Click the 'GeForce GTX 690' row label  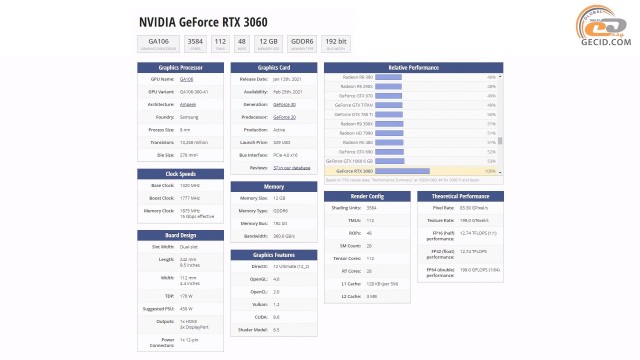(356, 152)
